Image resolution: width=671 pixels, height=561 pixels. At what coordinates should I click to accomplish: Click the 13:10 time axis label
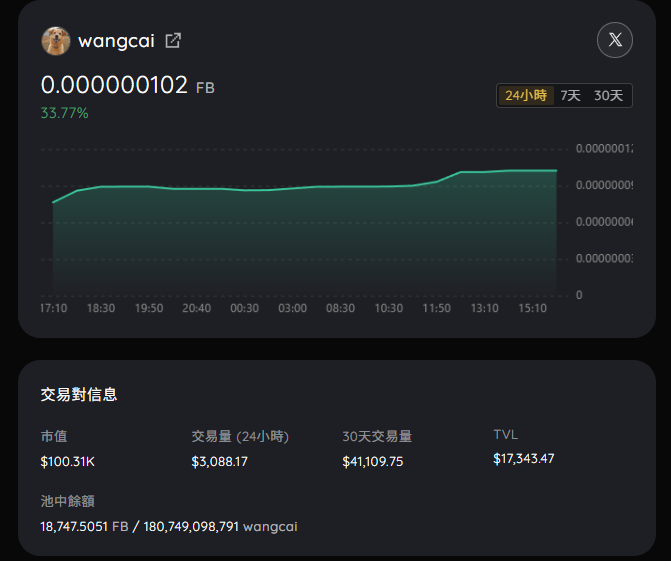tap(484, 308)
